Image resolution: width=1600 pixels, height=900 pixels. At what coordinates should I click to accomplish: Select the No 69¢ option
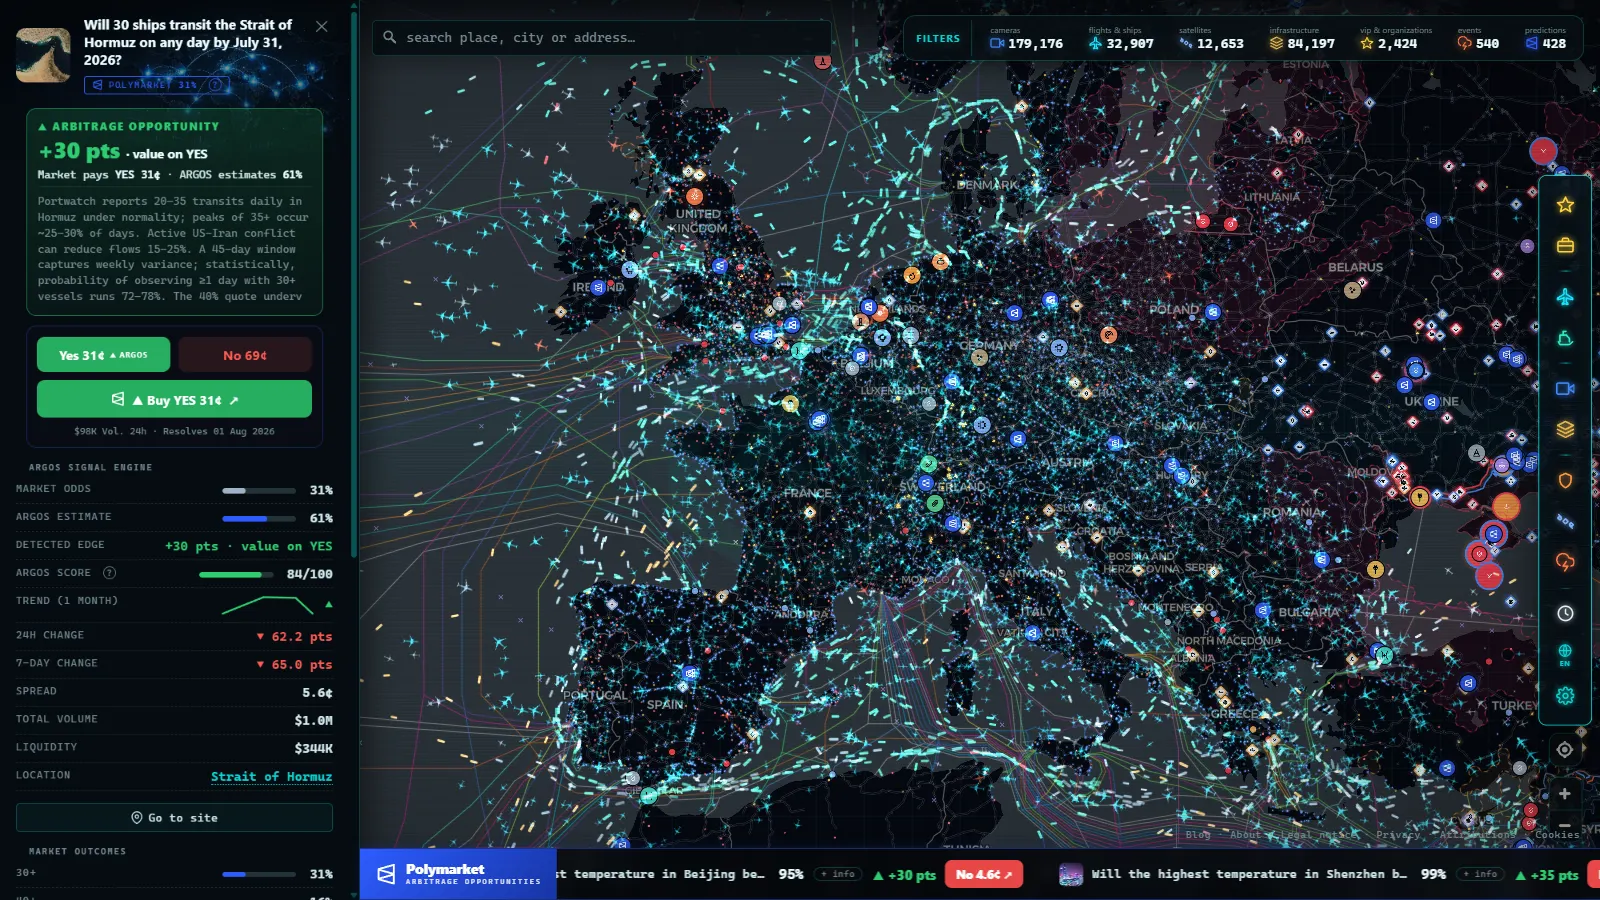click(245, 355)
